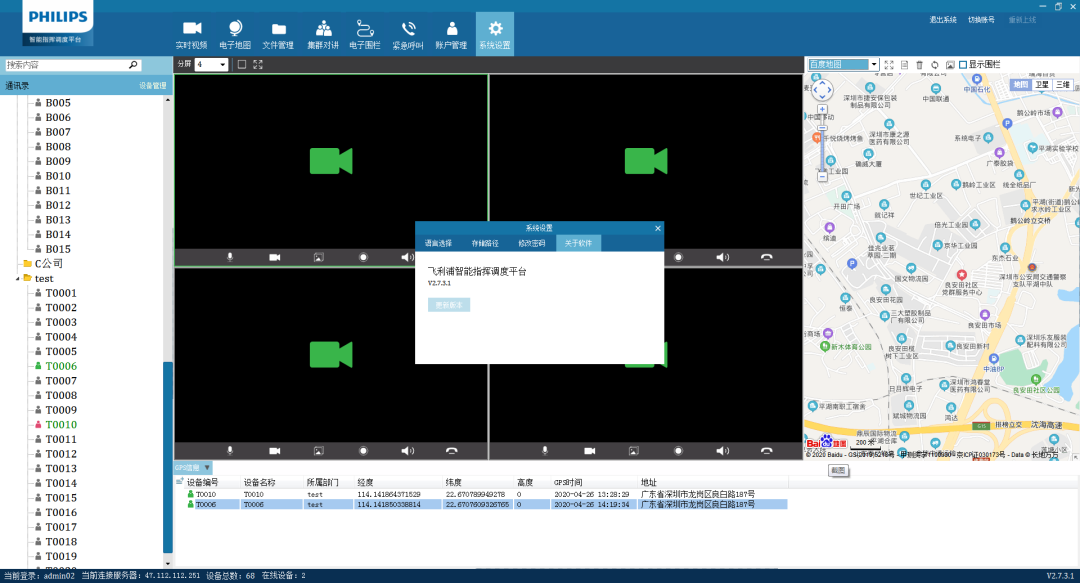Hang up call in top-right video pane
This screenshot has width=1080, height=583.
point(767,257)
